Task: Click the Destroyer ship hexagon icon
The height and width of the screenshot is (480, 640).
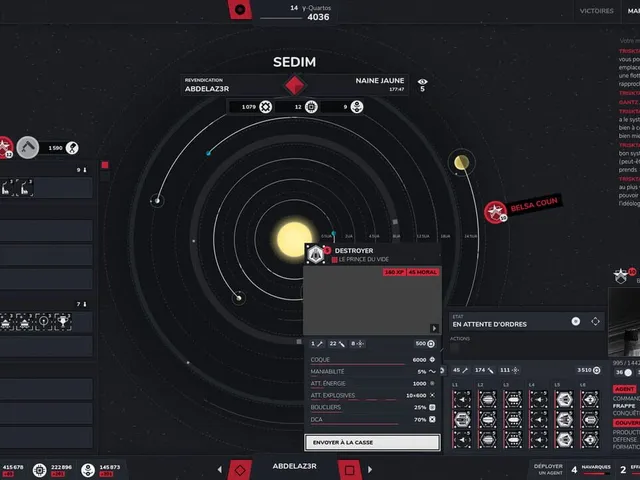Action: (x=316, y=255)
